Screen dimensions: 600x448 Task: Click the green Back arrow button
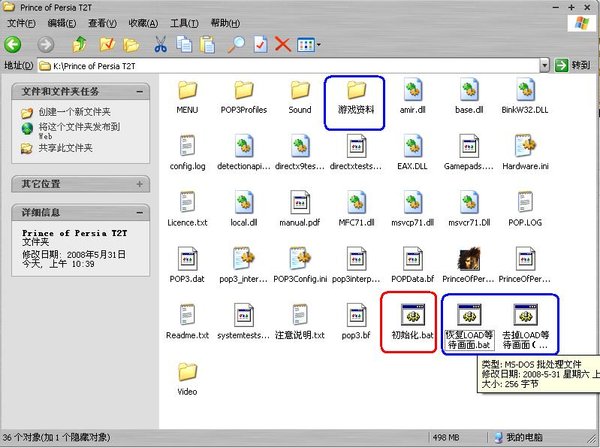(x=13, y=45)
